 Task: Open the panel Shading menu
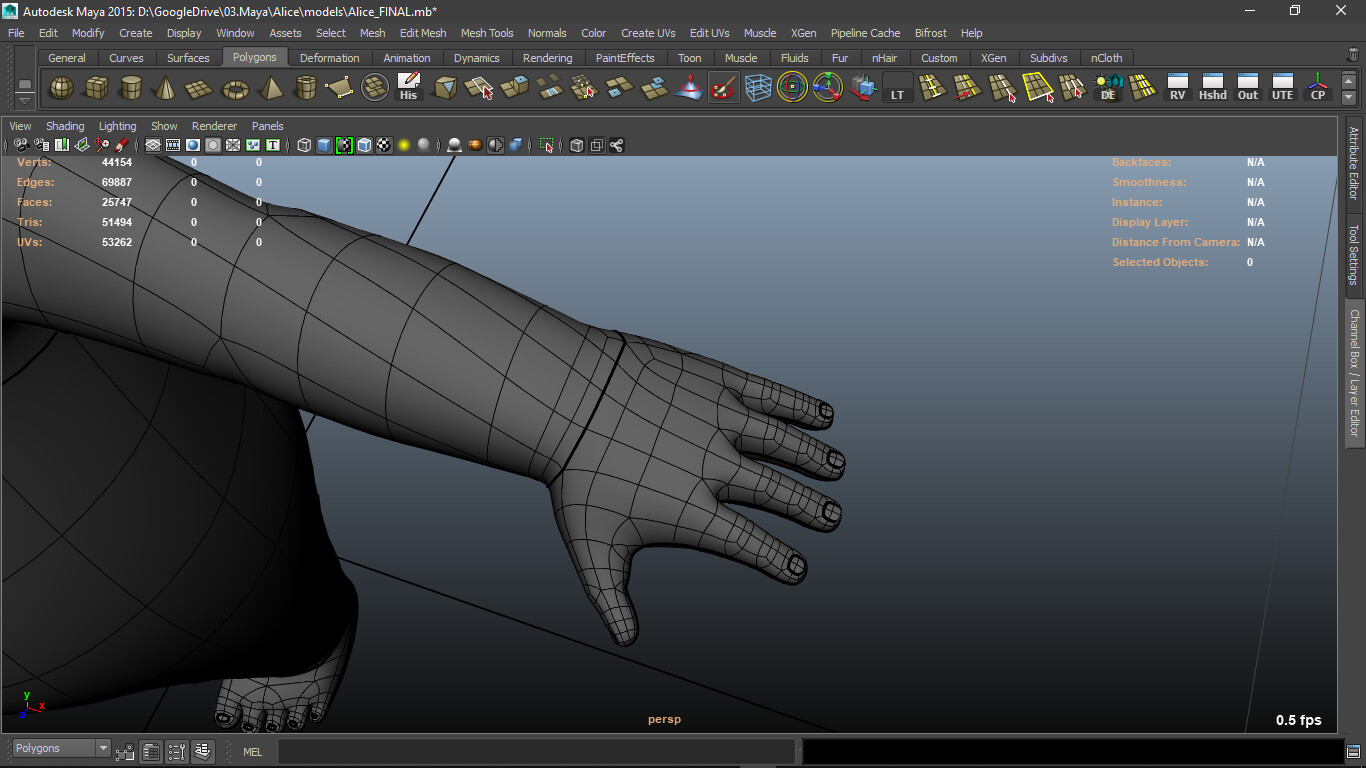click(x=65, y=126)
